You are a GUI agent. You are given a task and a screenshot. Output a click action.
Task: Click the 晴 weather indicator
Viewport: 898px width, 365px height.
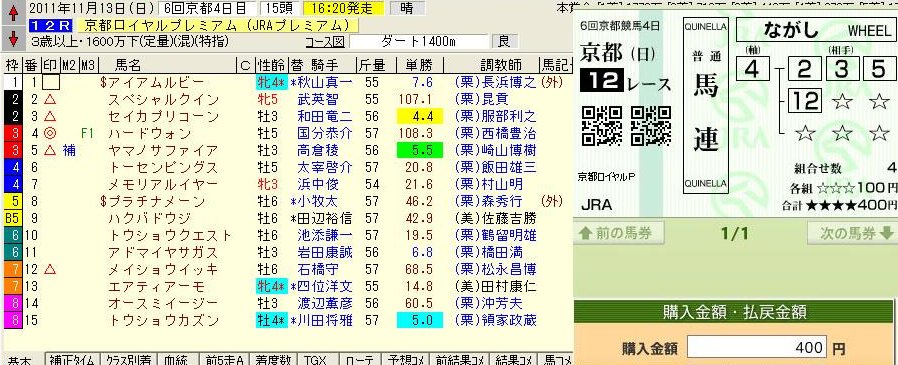tap(407, 9)
